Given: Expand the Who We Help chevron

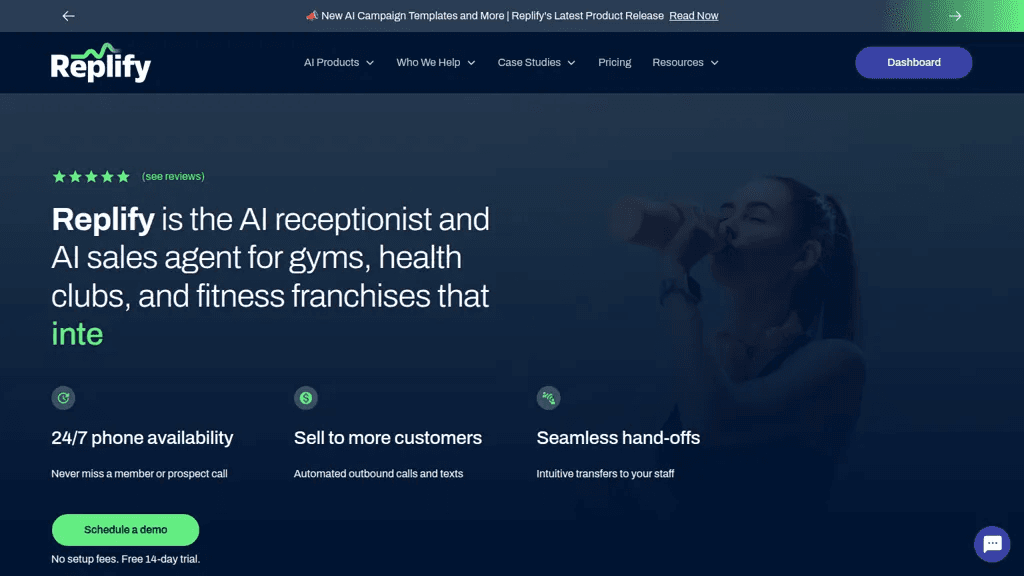Looking at the screenshot, I should 471,63.
